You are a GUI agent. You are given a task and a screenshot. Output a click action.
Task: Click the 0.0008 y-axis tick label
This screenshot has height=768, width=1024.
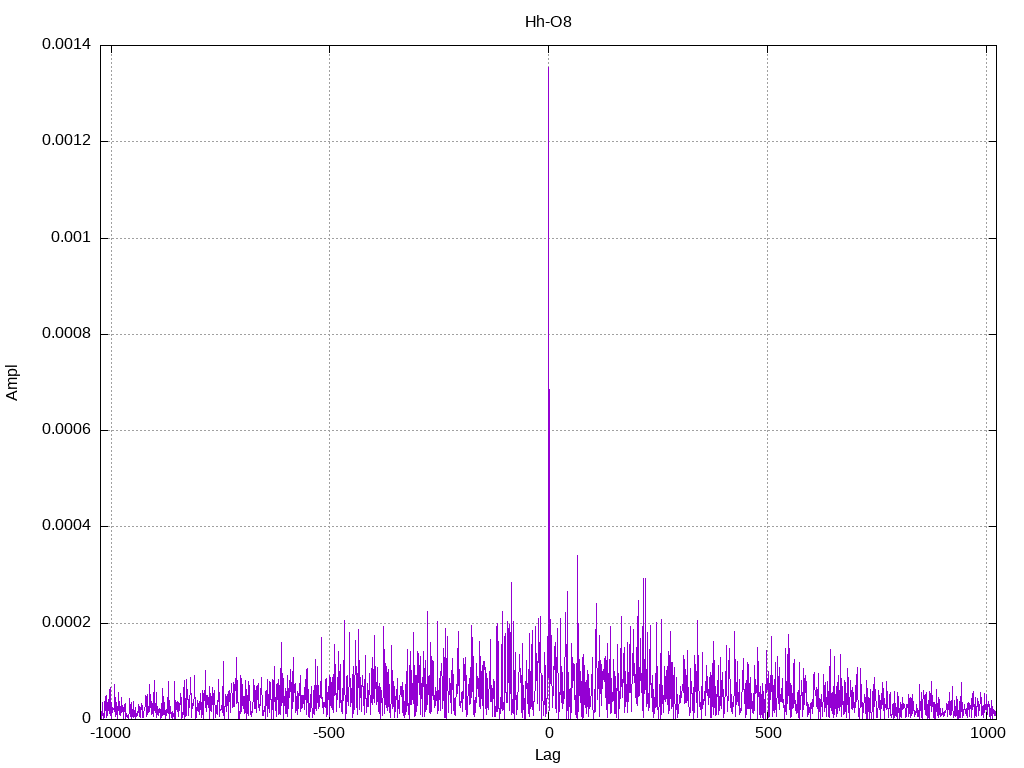(66, 334)
